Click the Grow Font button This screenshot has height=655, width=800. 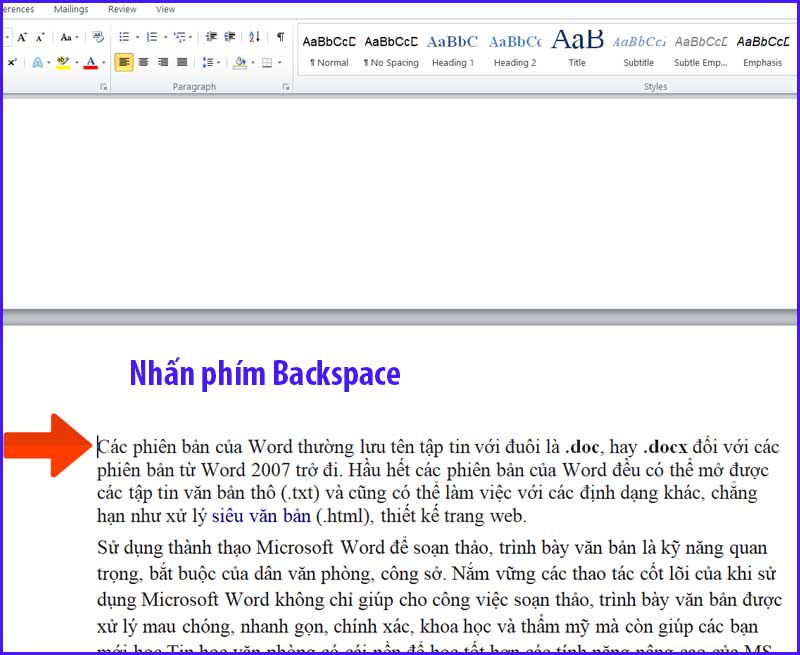click(x=21, y=37)
